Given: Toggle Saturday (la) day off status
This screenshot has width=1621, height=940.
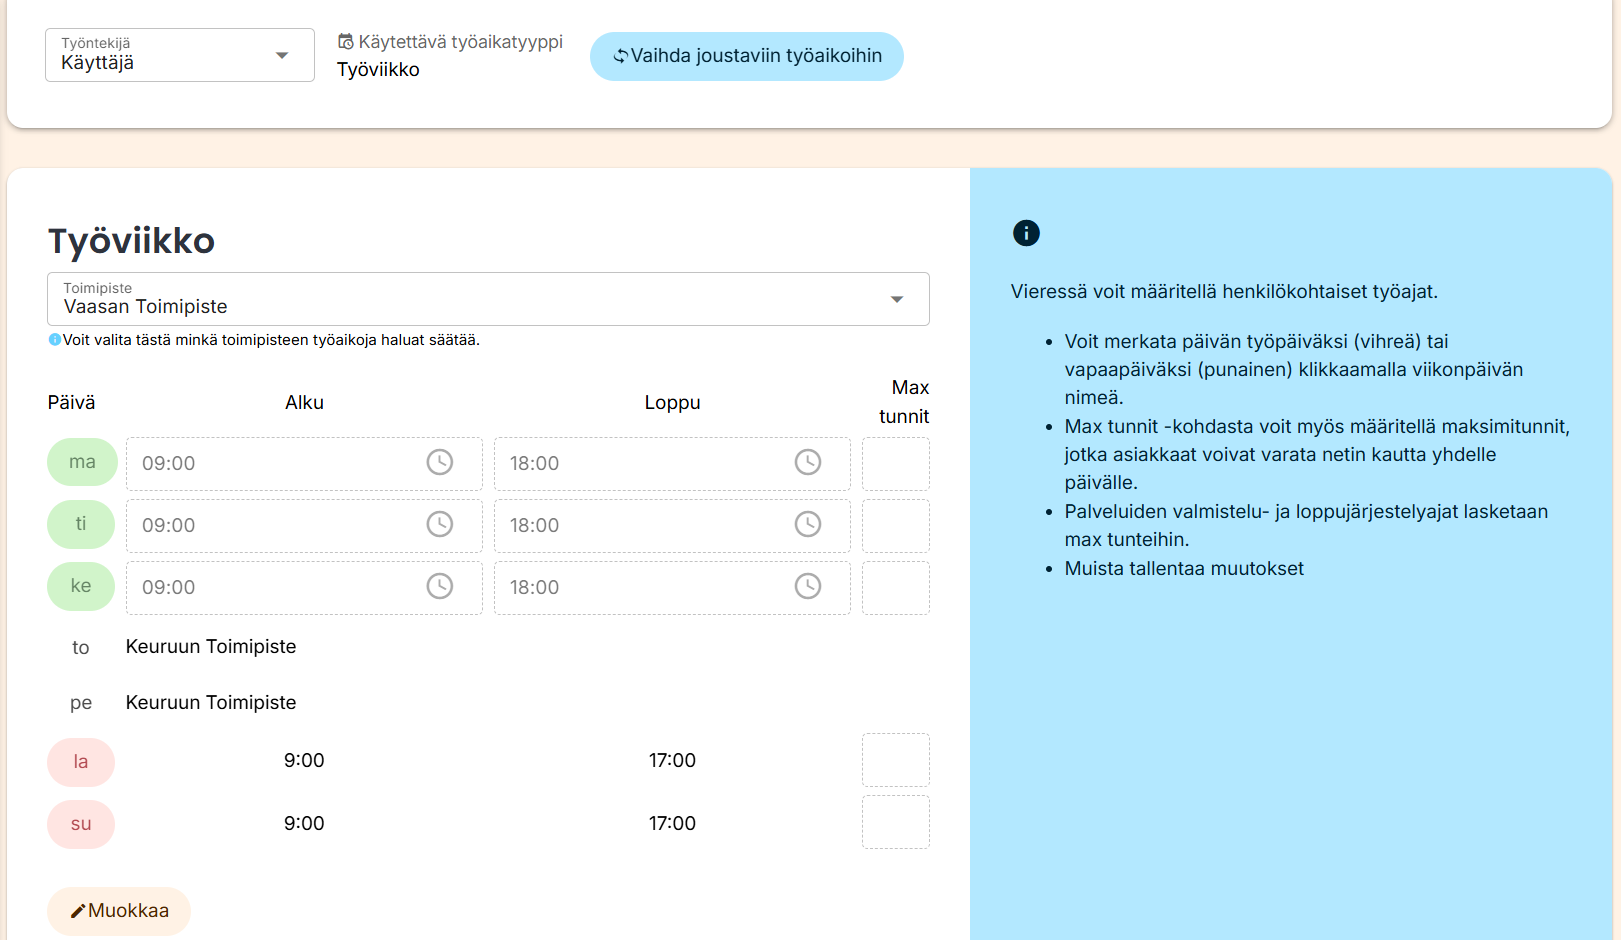Looking at the screenshot, I should (81, 762).
